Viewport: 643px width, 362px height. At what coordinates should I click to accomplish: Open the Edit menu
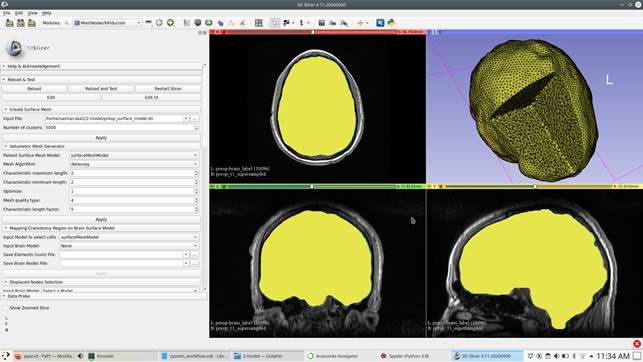(19, 13)
